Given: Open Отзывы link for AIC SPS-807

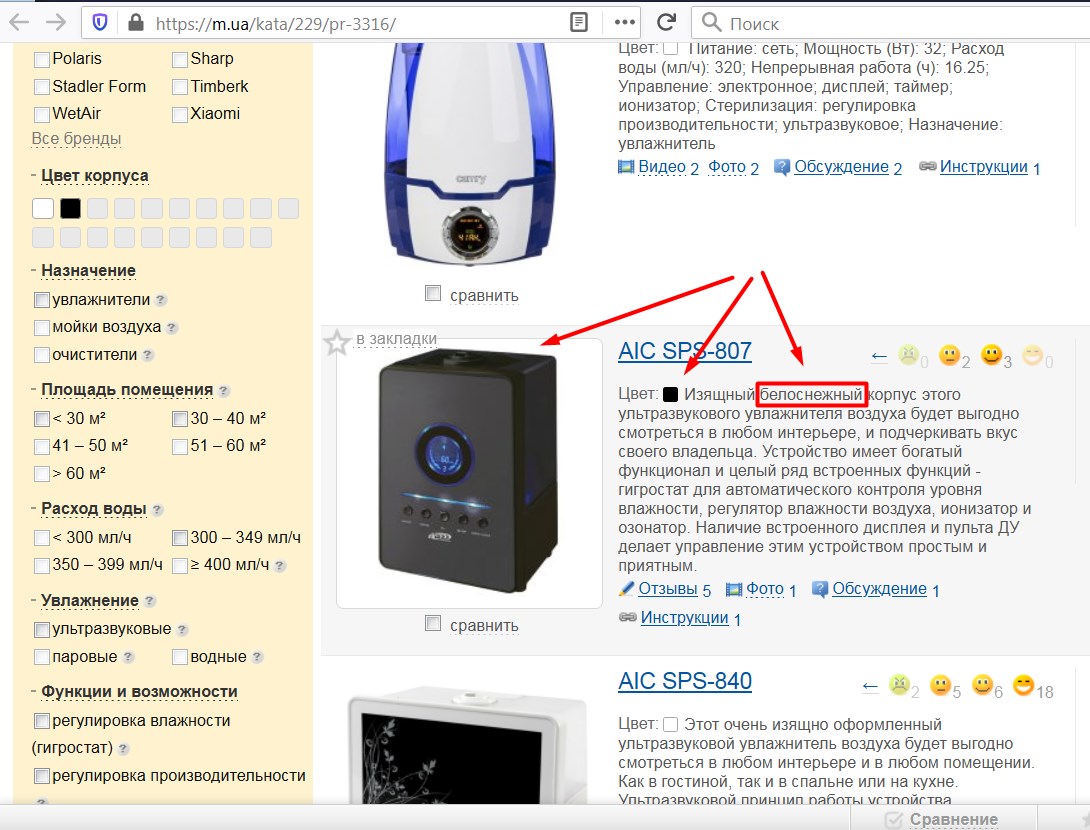Looking at the screenshot, I should 667,589.
